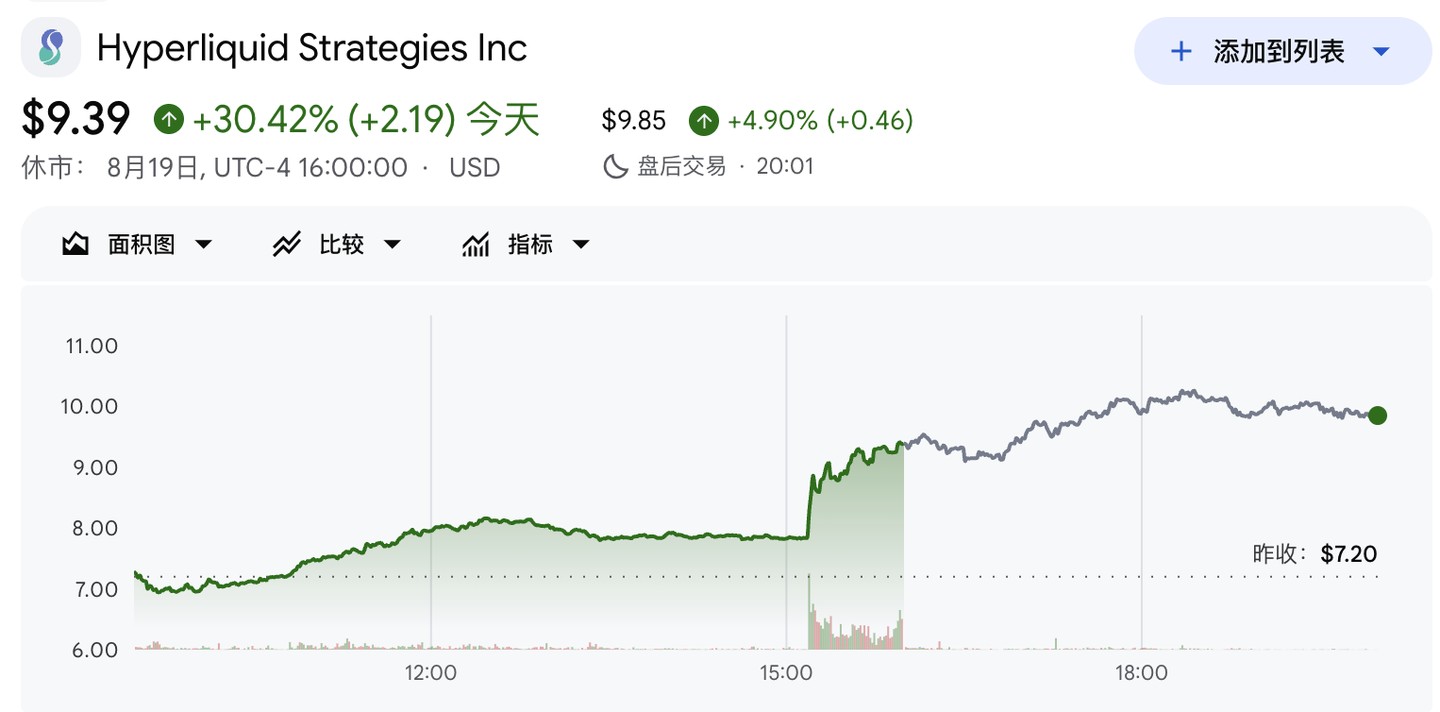1440x712 pixels.
Task: Click the 昨收 $7.20 previous close label
Action: point(1315,554)
